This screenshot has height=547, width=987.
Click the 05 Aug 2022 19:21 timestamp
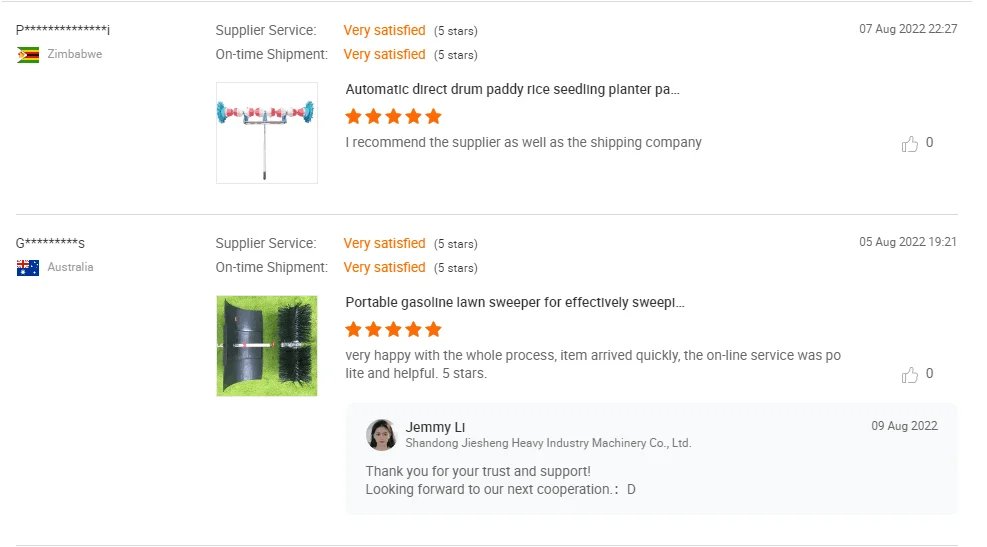[x=908, y=242]
